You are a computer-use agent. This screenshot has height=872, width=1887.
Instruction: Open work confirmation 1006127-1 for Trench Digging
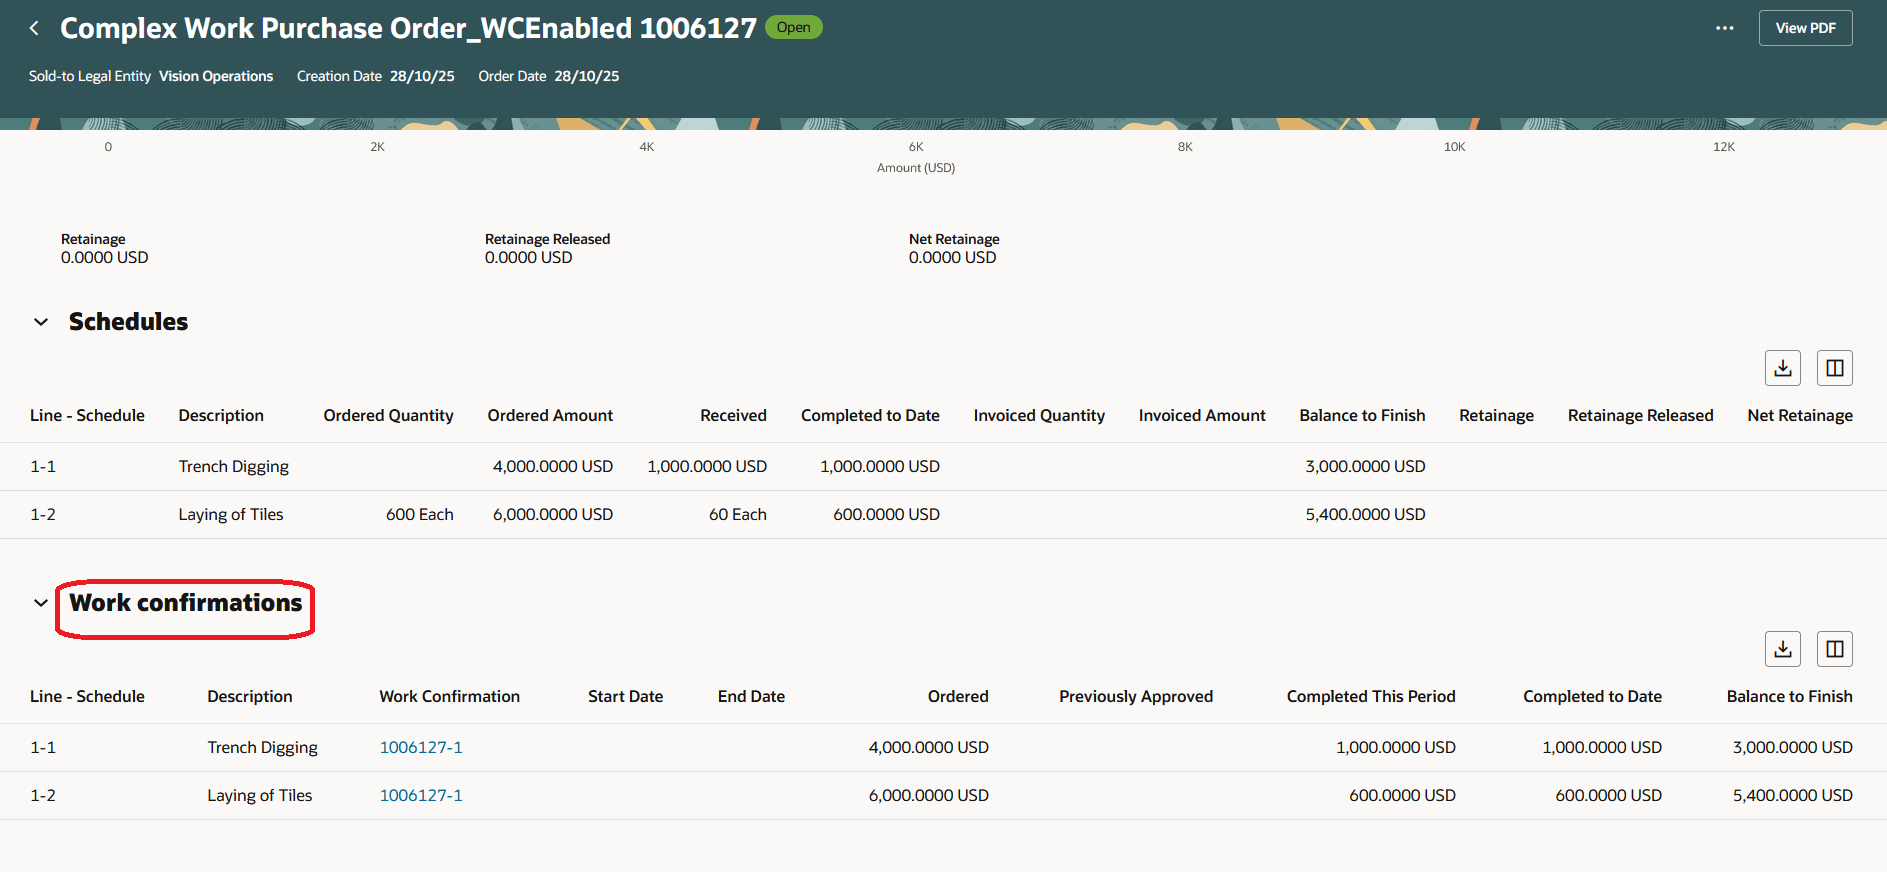coord(421,747)
